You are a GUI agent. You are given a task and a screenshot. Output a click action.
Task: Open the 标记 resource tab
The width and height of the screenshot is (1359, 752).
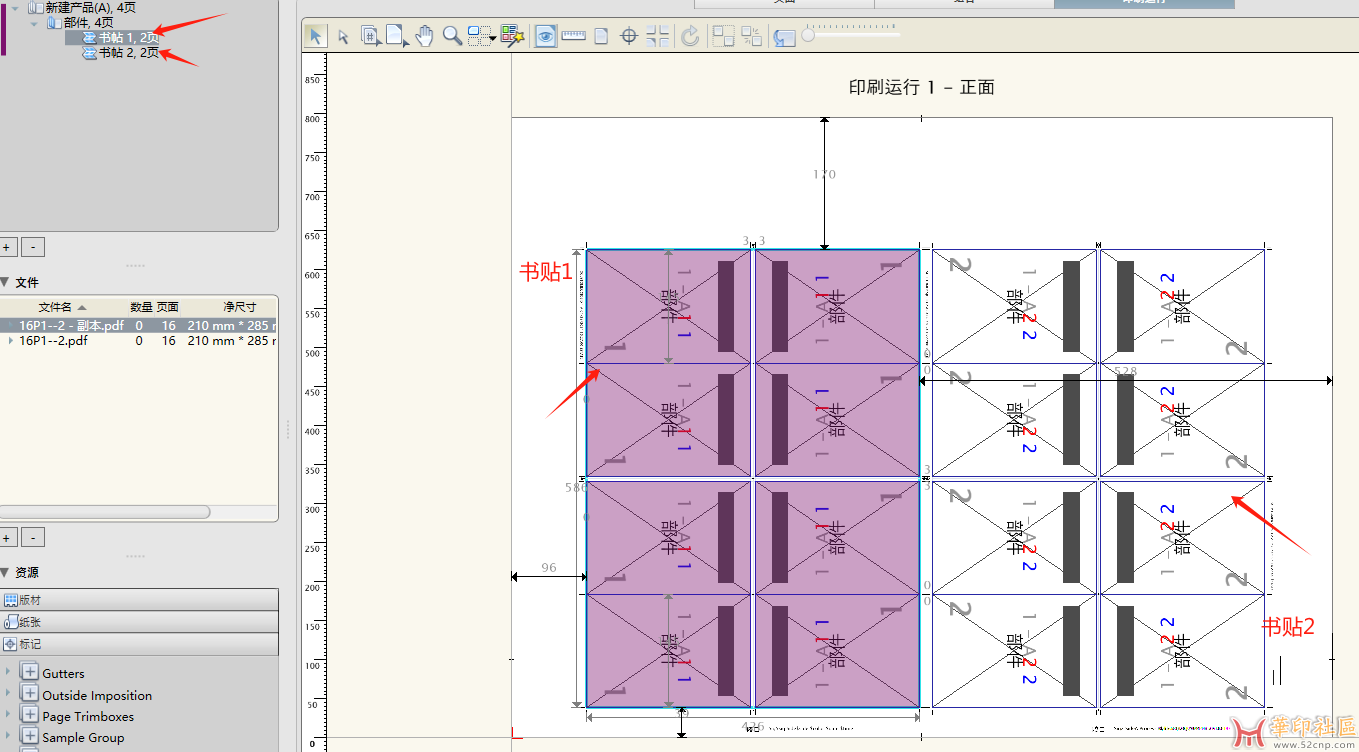(139, 644)
